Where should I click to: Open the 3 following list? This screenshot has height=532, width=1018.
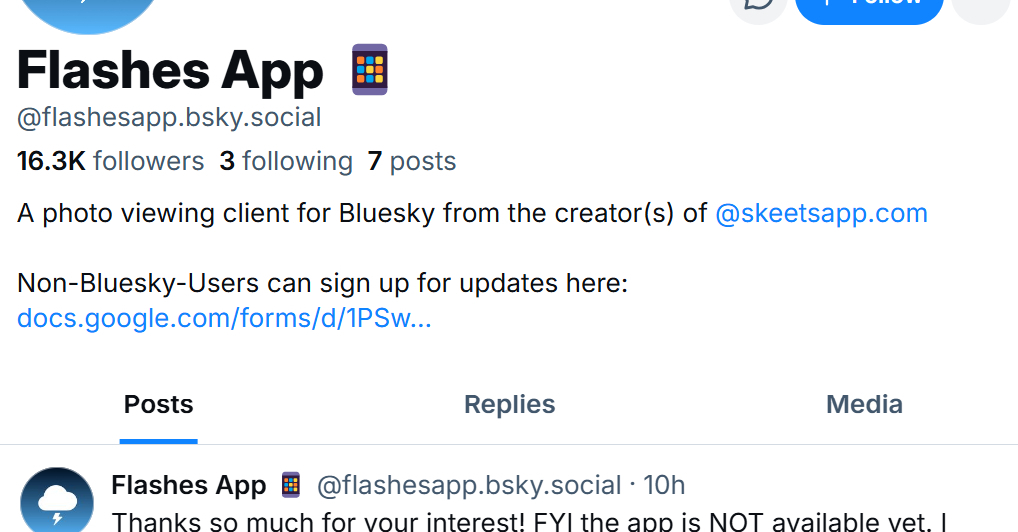pos(286,161)
